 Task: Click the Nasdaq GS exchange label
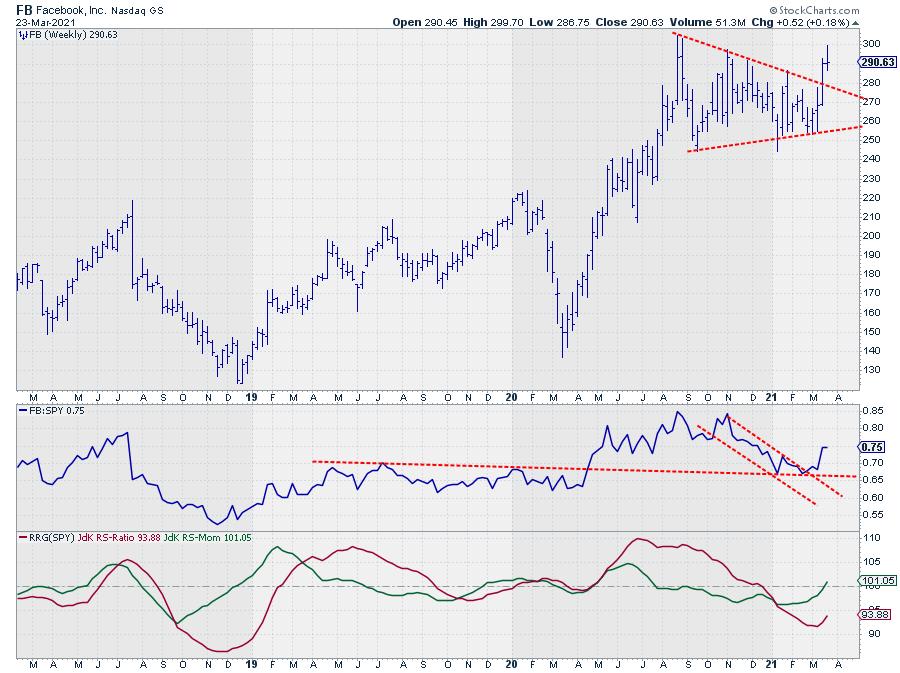pos(137,11)
